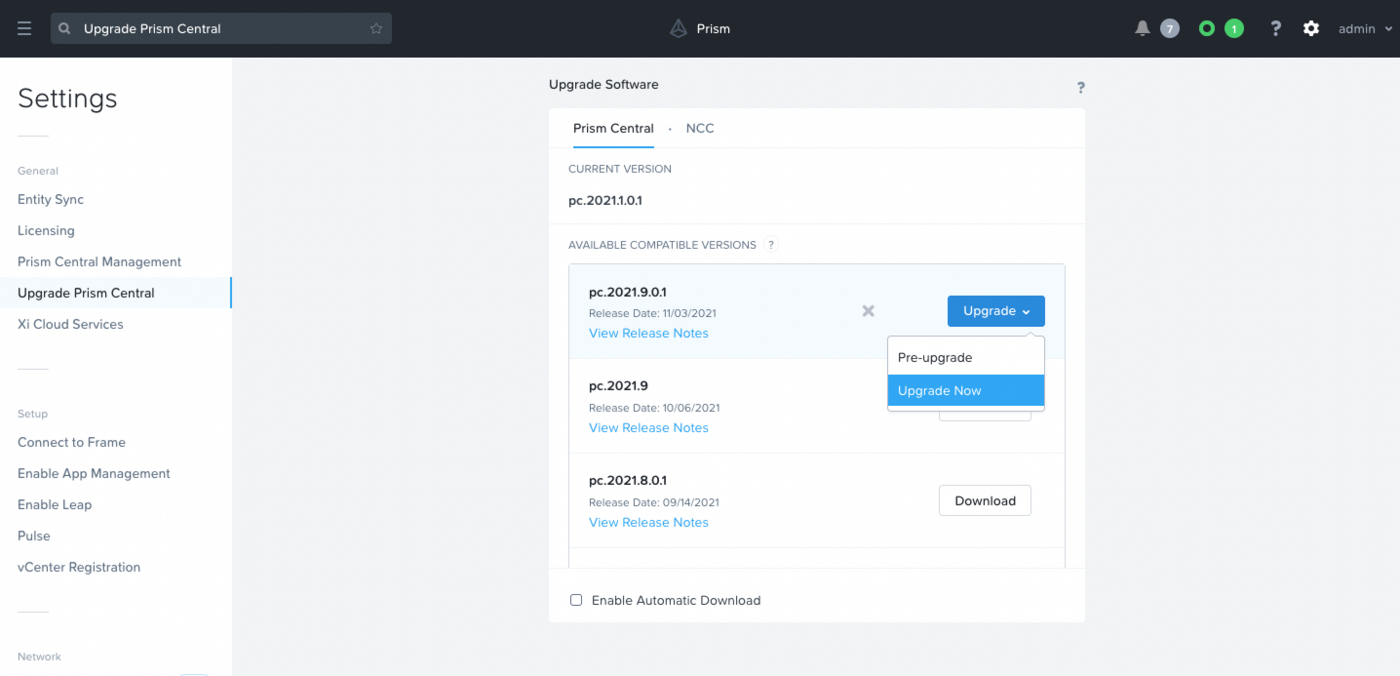Click the search magnifier icon

(x=65, y=29)
